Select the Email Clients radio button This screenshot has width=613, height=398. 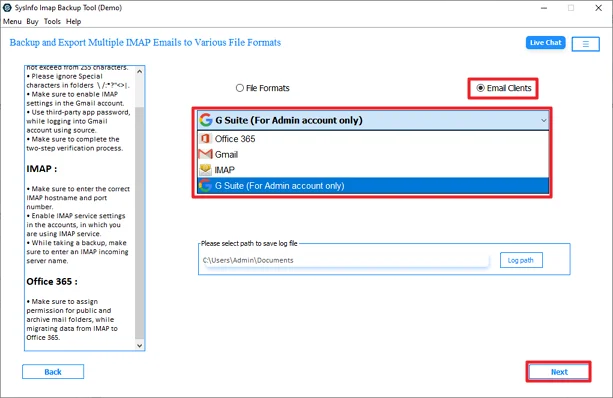pyautogui.click(x=504, y=88)
